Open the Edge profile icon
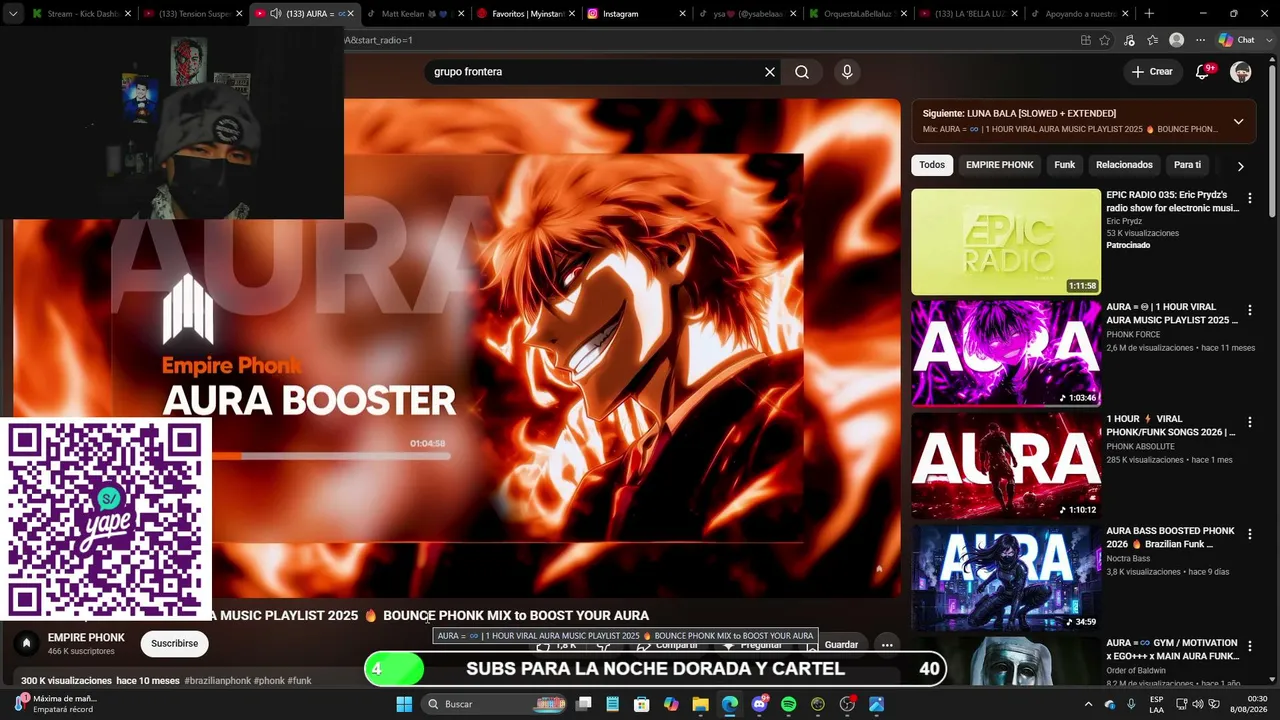This screenshot has height=720, width=1280. [1177, 40]
